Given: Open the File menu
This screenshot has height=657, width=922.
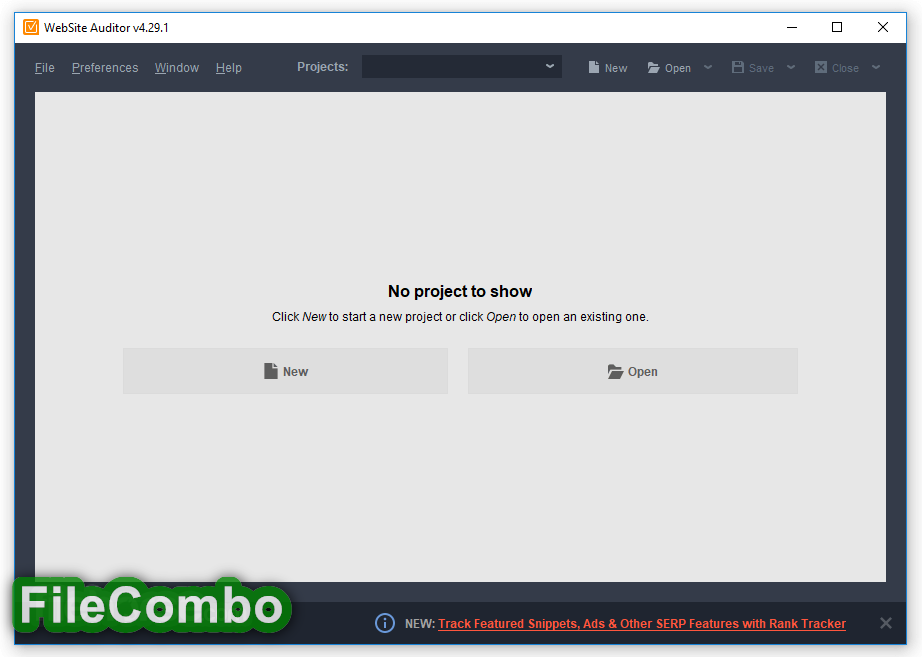Looking at the screenshot, I should [45, 68].
